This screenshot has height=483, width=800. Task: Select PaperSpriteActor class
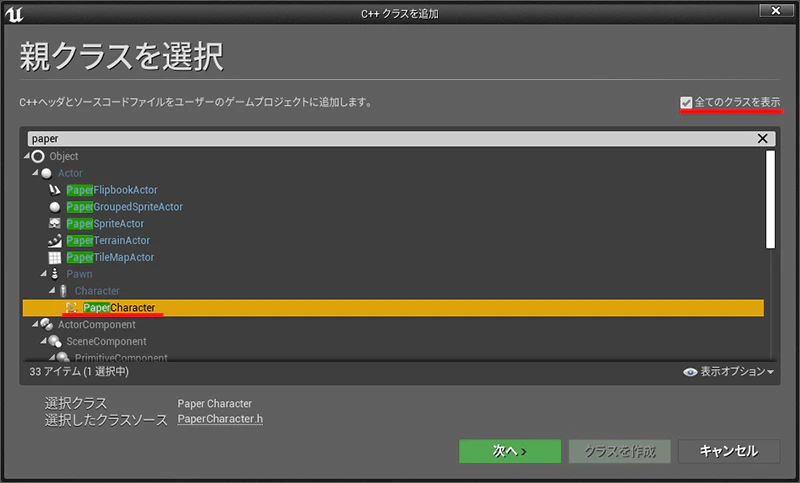coord(105,224)
